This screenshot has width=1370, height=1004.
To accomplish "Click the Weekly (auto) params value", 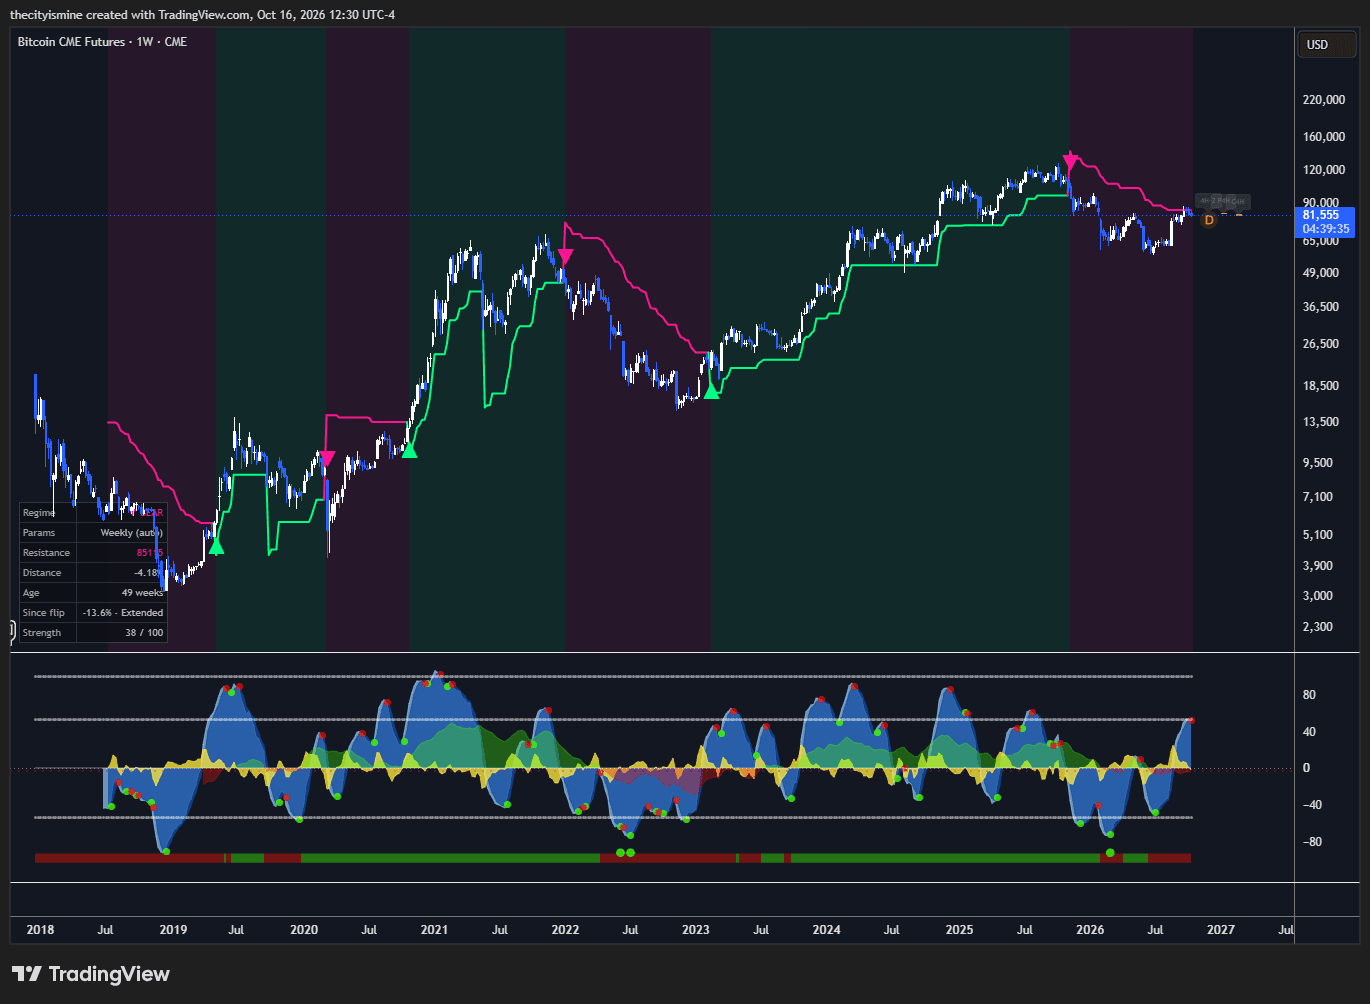I will tap(131, 533).
